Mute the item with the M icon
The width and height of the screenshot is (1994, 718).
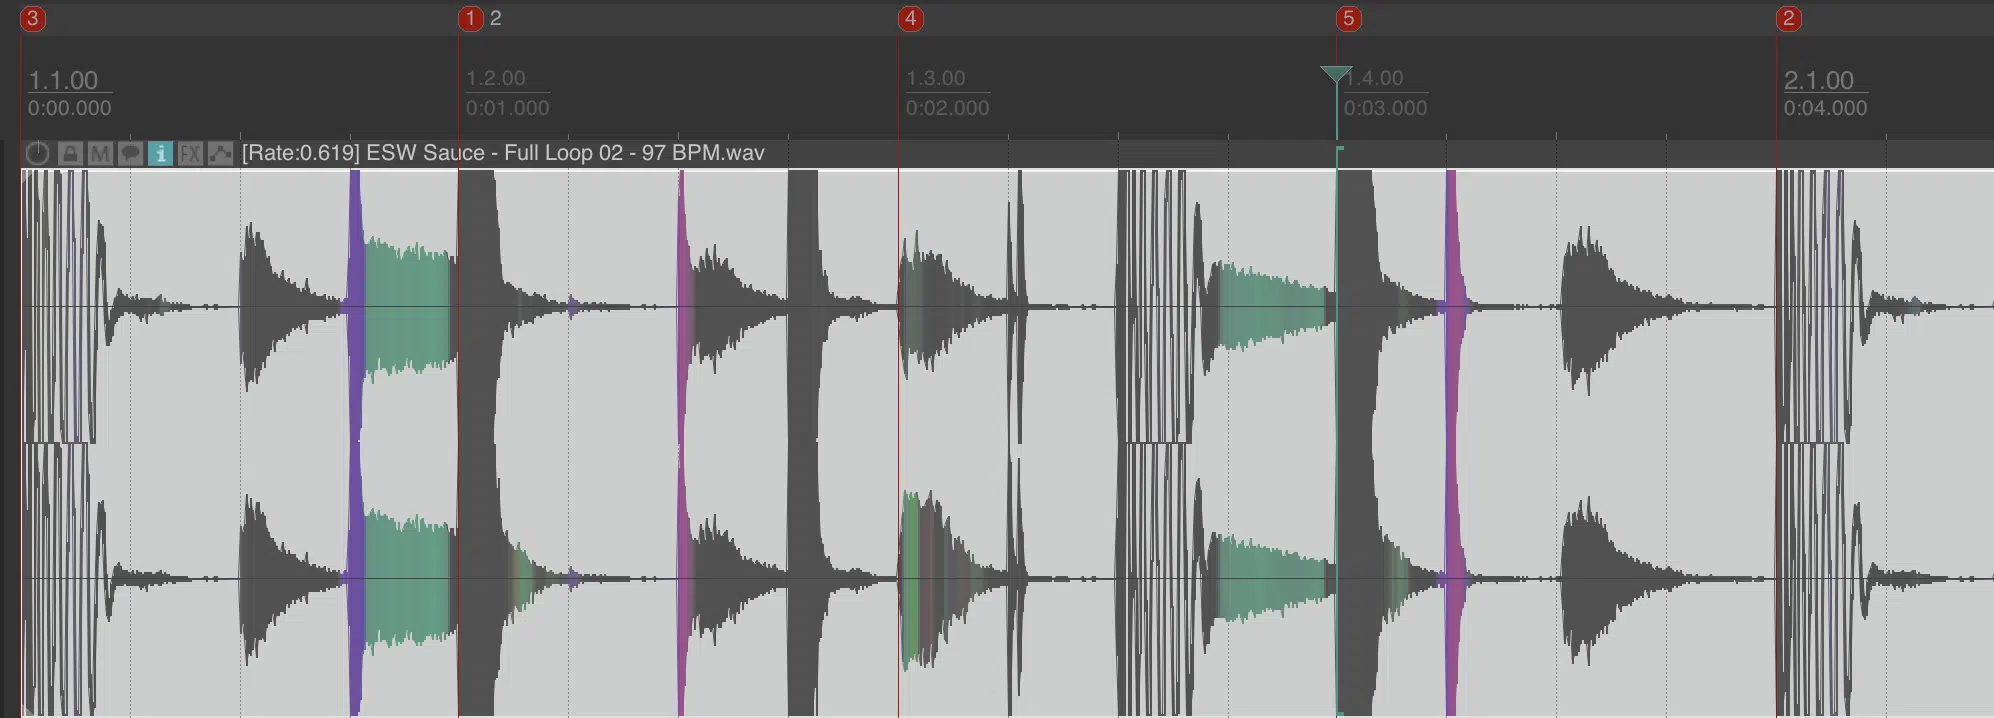tap(100, 153)
